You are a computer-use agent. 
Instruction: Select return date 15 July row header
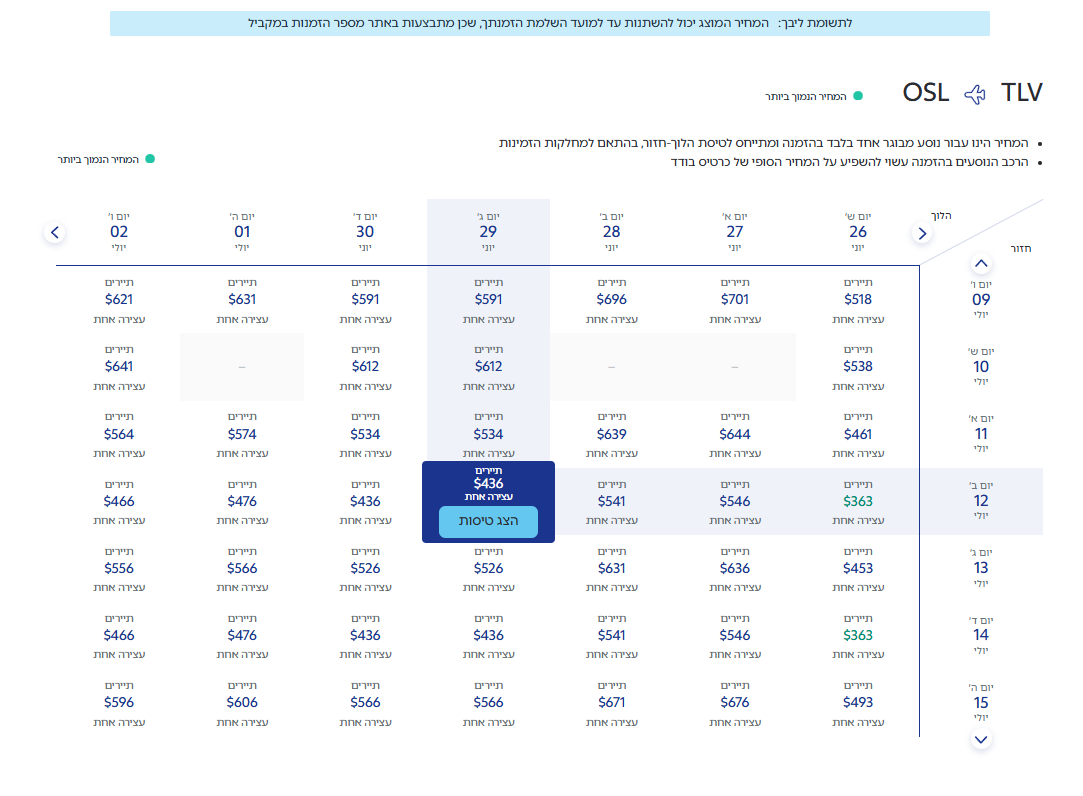click(981, 703)
